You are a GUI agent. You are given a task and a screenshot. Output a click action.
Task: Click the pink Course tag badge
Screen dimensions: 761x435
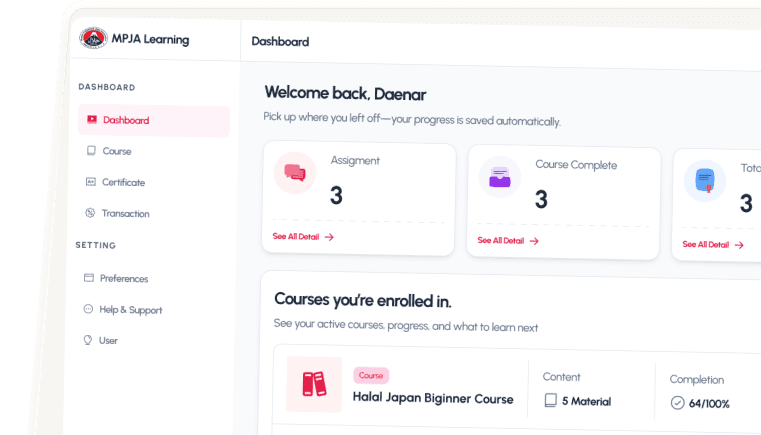(x=371, y=375)
